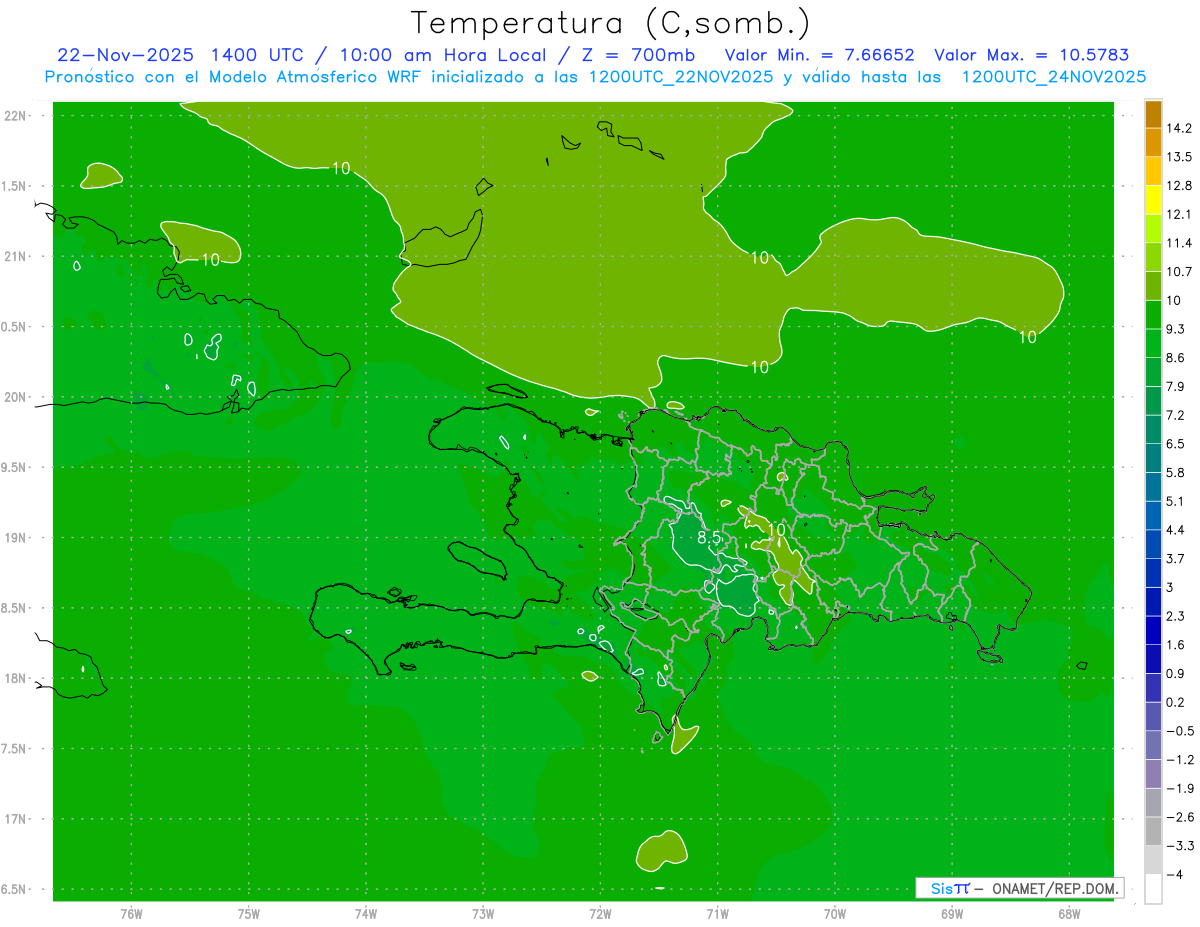
Task: Pick the brown-orange top swatch of the colorbar
Action: pos(1154,114)
